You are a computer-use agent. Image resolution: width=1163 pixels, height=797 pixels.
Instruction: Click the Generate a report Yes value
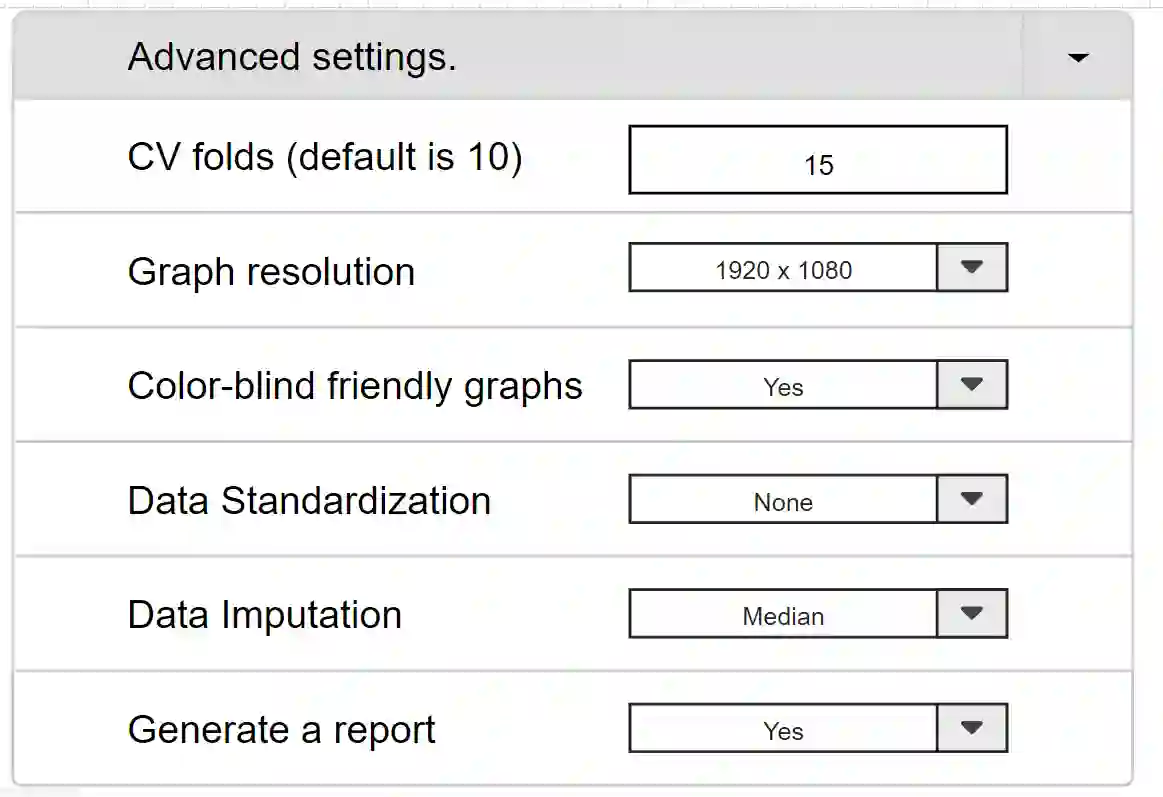pyautogui.click(x=783, y=729)
